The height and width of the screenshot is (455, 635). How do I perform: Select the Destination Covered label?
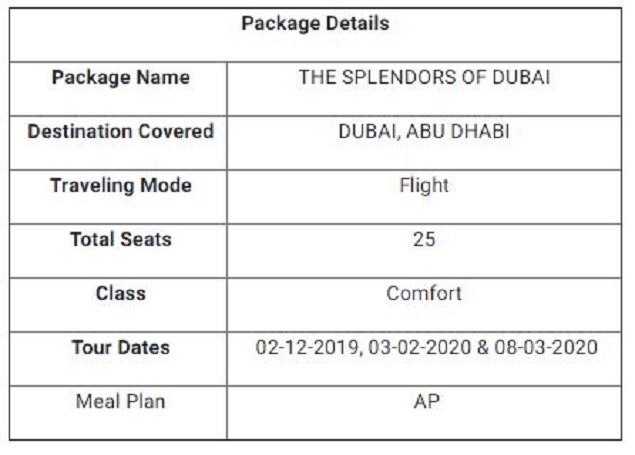[x=120, y=131]
